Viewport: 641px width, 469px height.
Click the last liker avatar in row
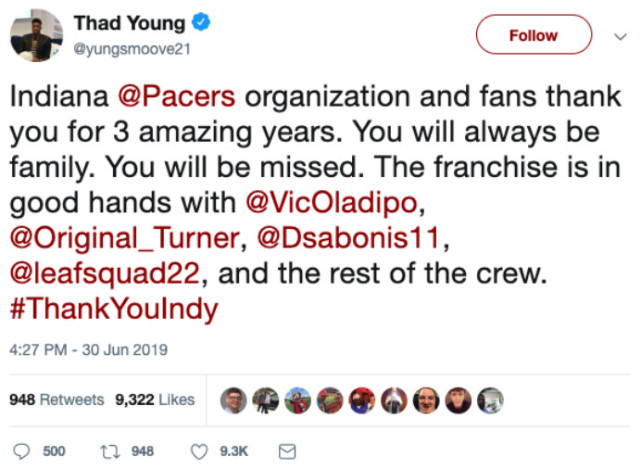pyautogui.click(x=490, y=400)
